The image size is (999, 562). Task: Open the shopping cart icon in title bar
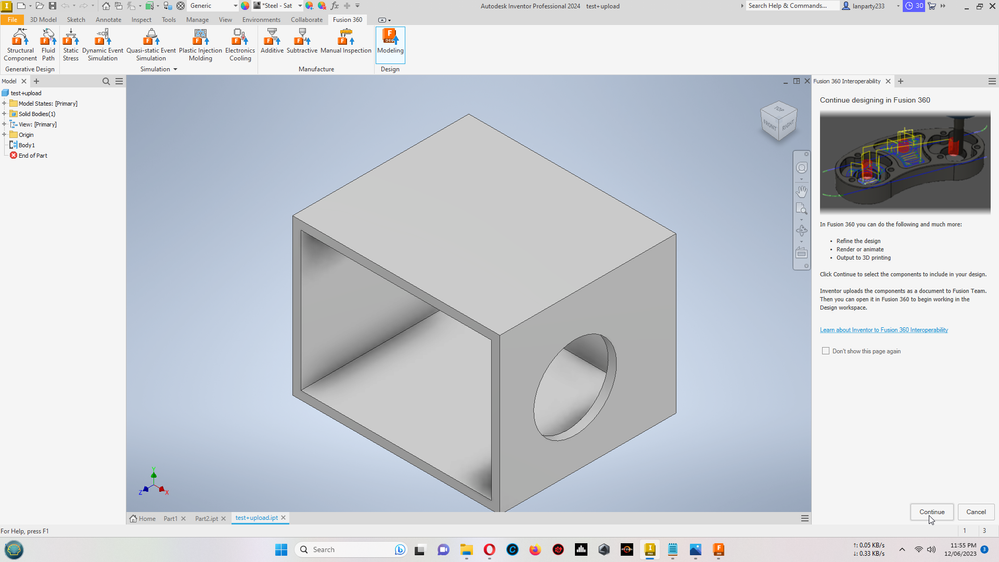point(932,6)
